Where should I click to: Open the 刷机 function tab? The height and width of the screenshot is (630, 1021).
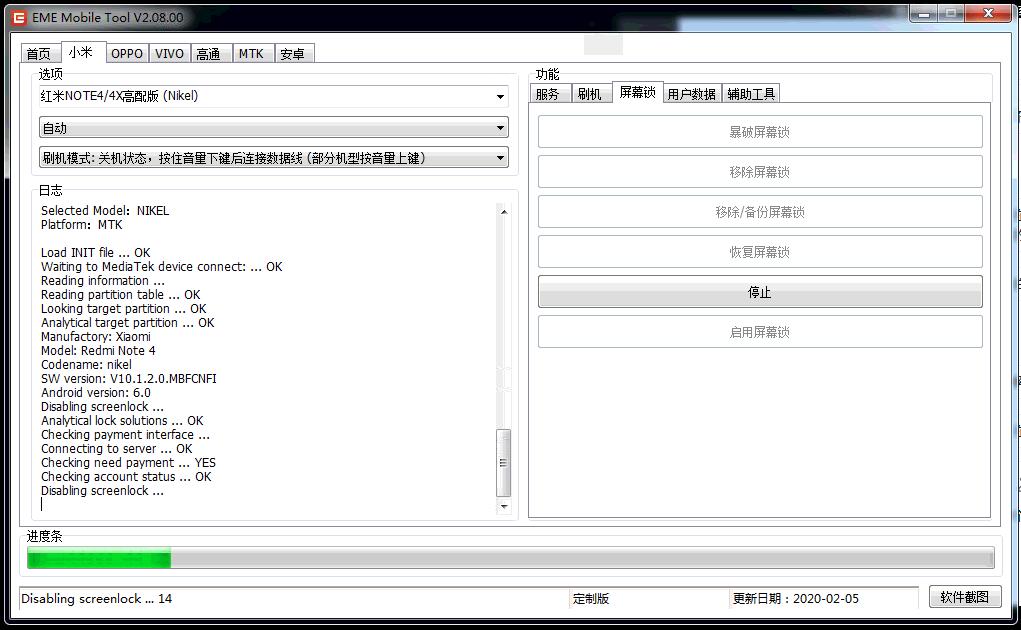tap(591, 94)
